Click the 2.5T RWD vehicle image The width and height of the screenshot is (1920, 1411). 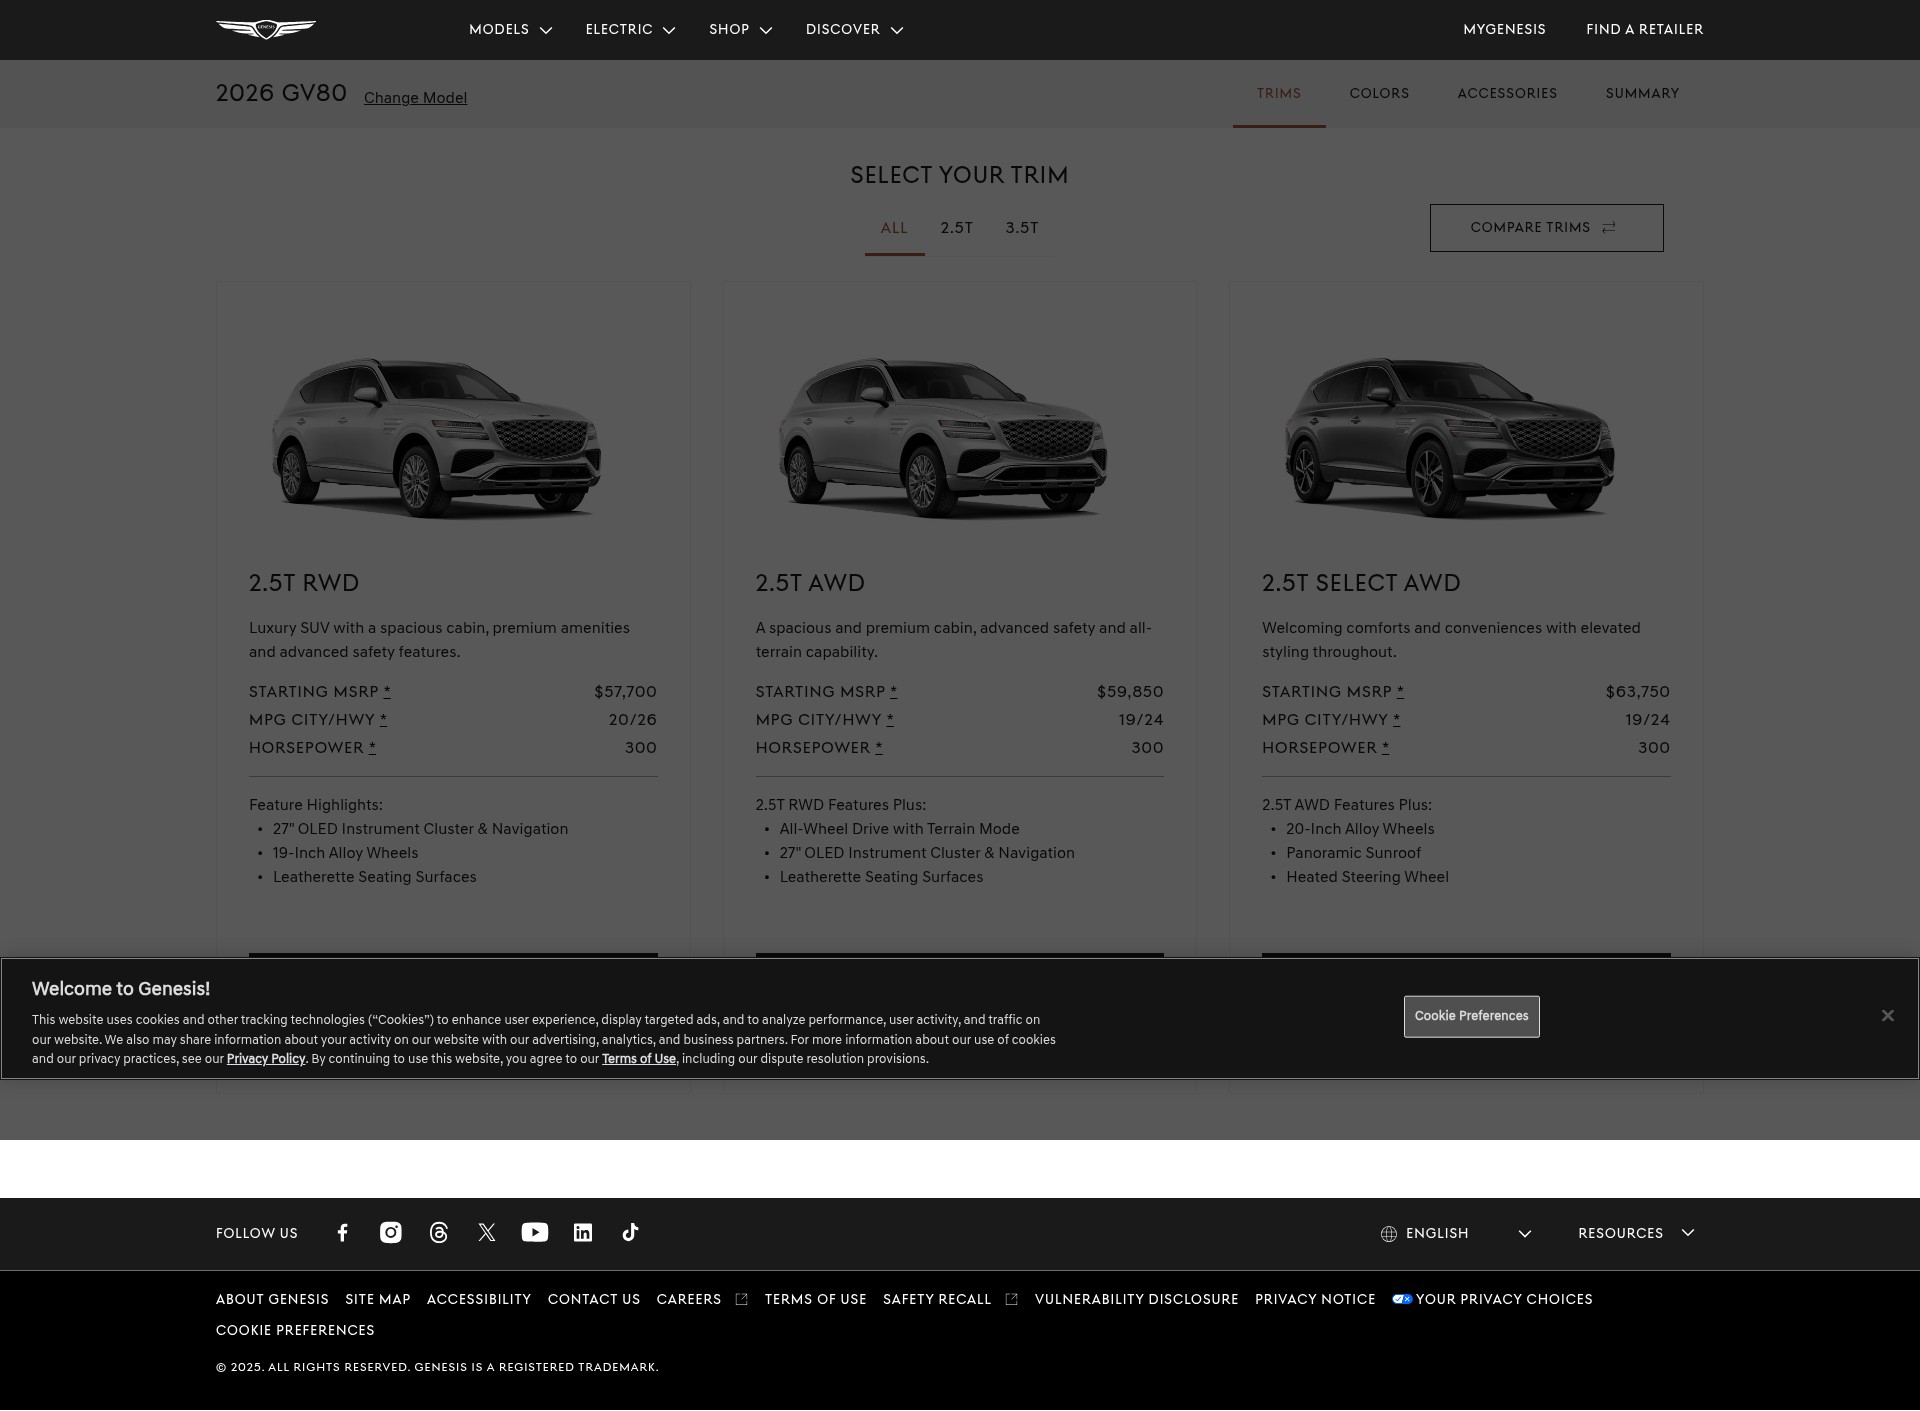pos(437,437)
